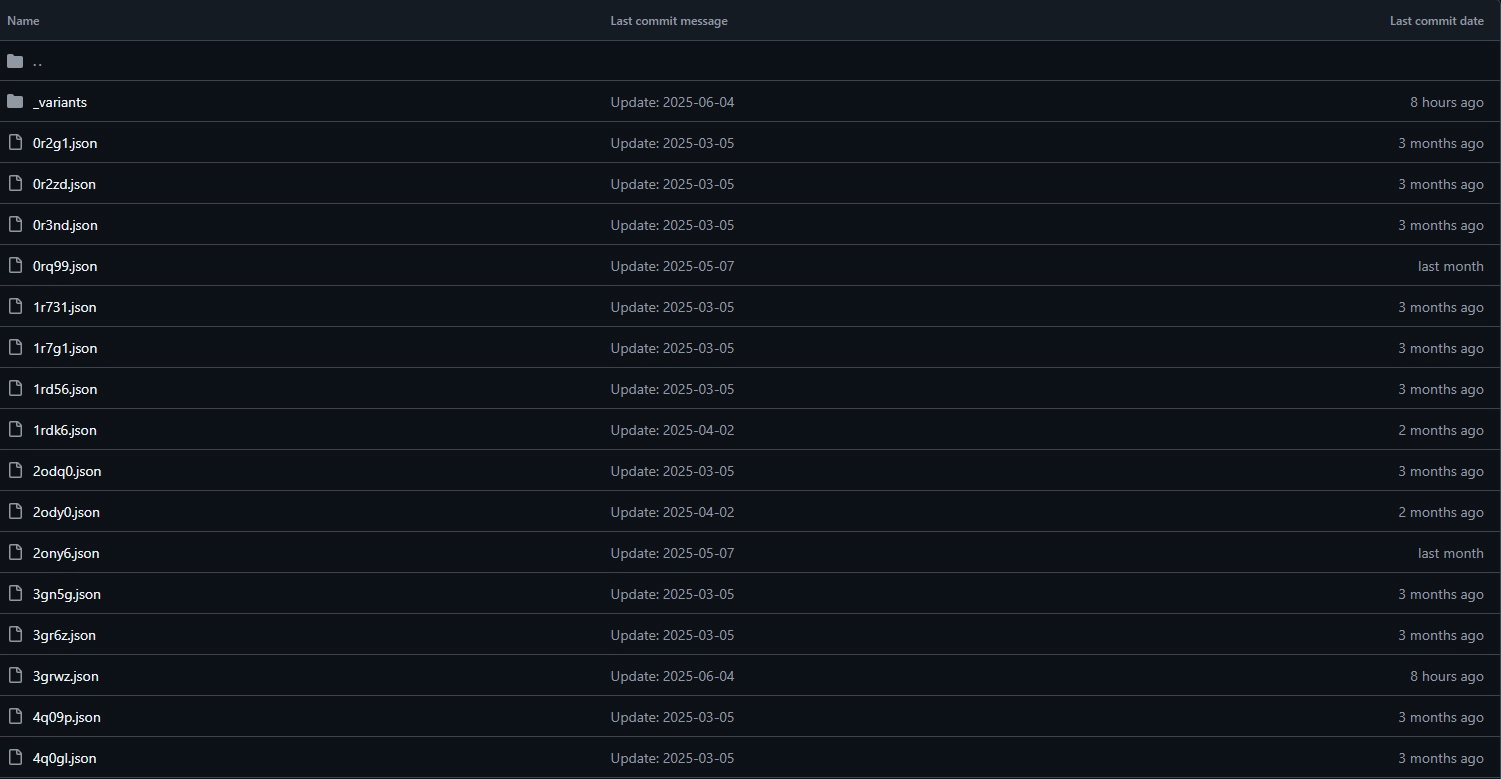Open the 2odq0.json file
The image size is (1501, 779).
click(x=67, y=471)
